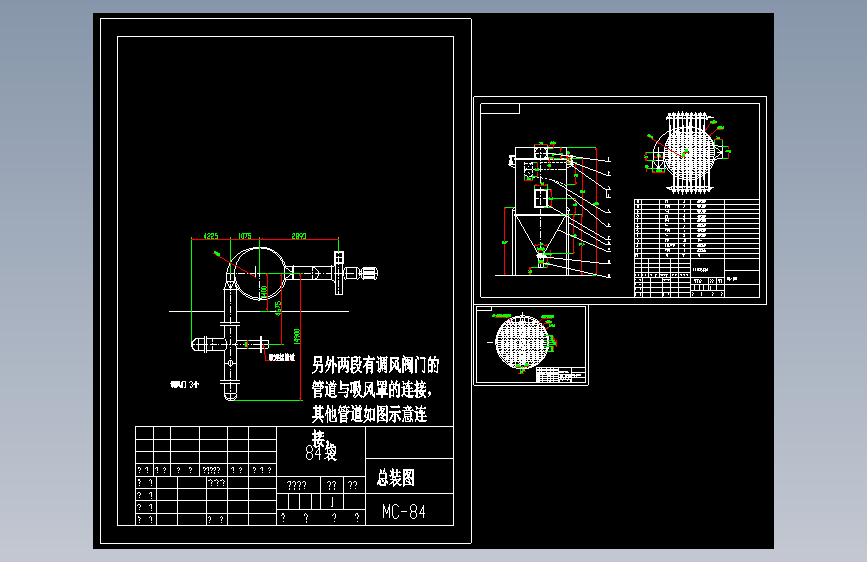Click the fan motor at right end of horizontal duct
The height and width of the screenshot is (562, 867).
(x=368, y=273)
